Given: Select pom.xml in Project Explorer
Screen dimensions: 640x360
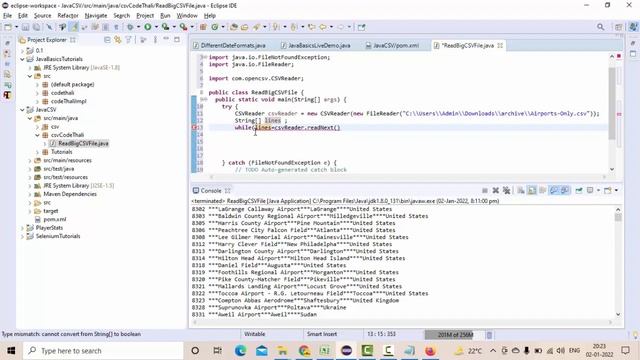Looking at the screenshot, I should click(55, 219).
